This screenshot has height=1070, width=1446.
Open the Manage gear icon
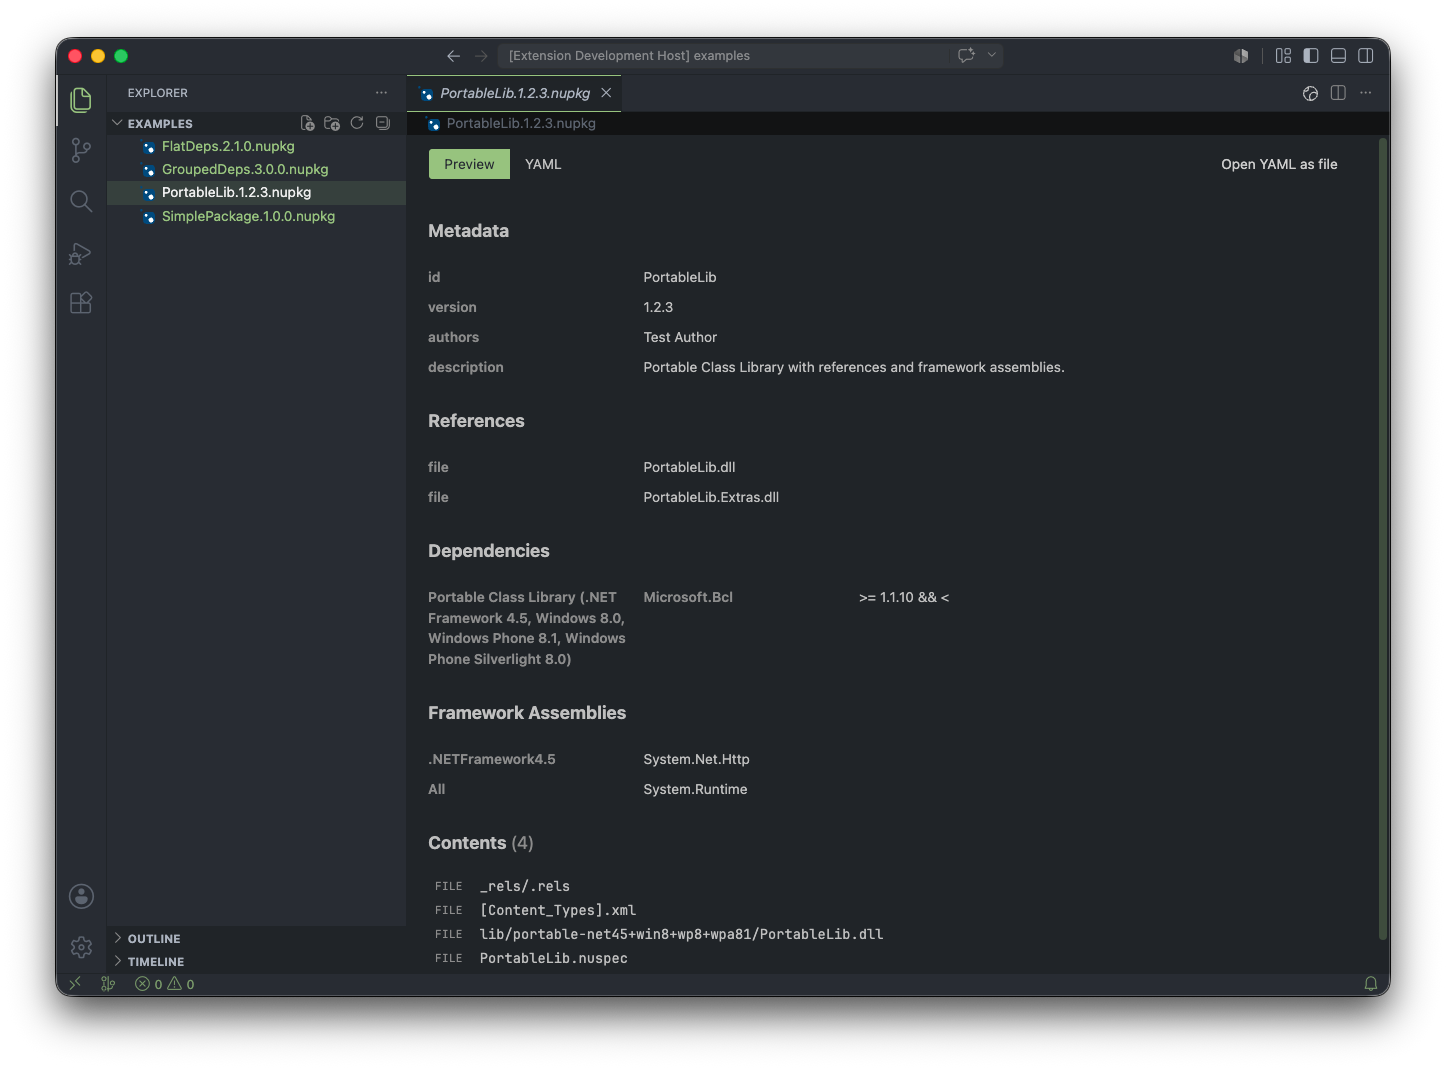[x=81, y=947]
